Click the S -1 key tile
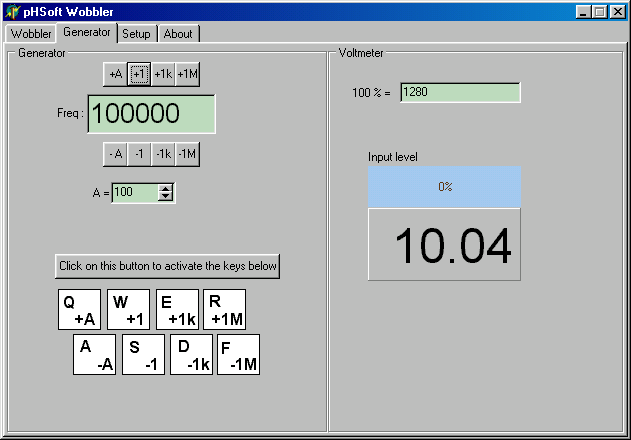This screenshot has height=440, width=631. pos(143,354)
